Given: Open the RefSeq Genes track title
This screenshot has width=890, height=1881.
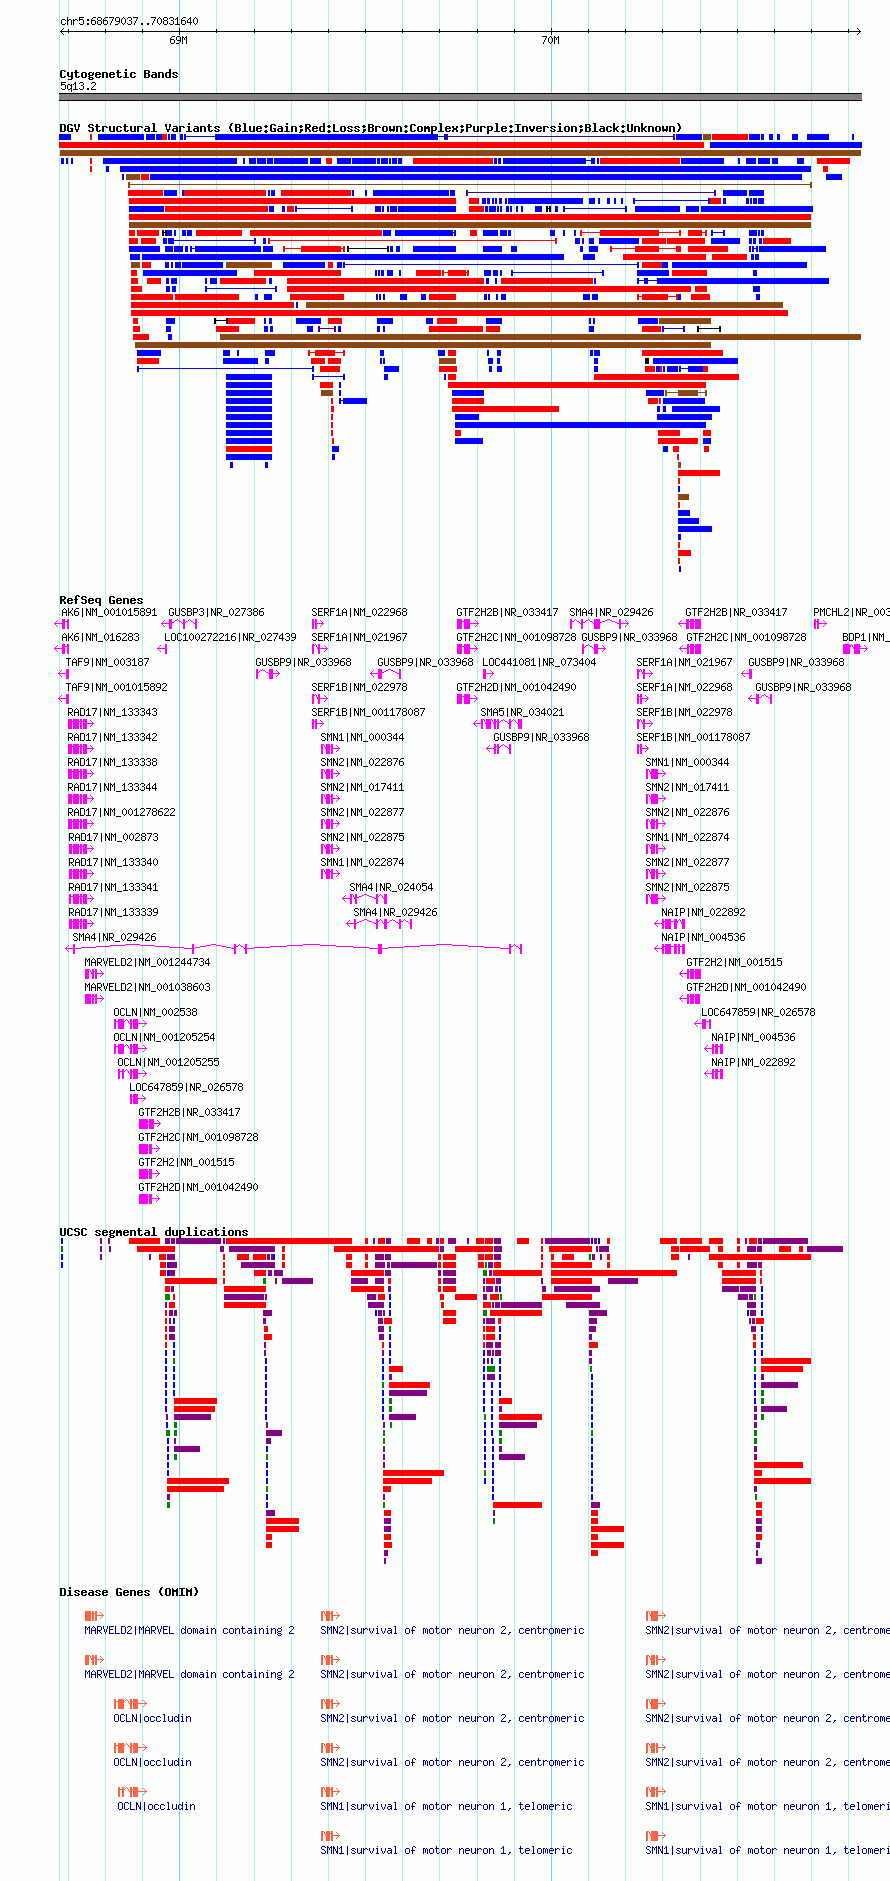Looking at the screenshot, I should pyautogui.click(x=101, y=600).
